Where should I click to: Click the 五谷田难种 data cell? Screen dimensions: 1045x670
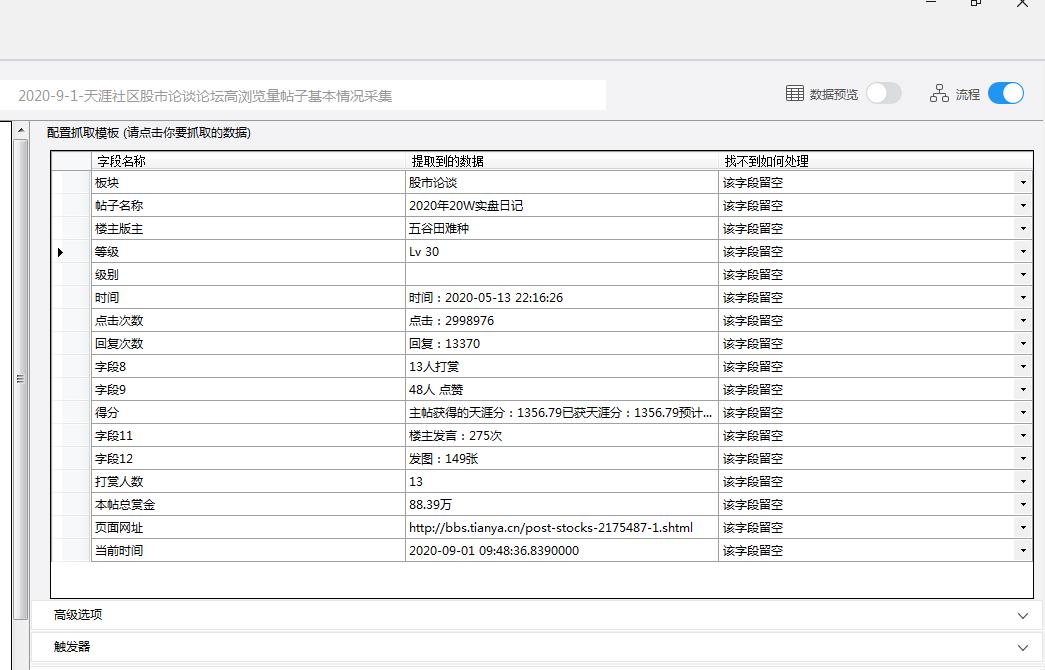point(562,229)
